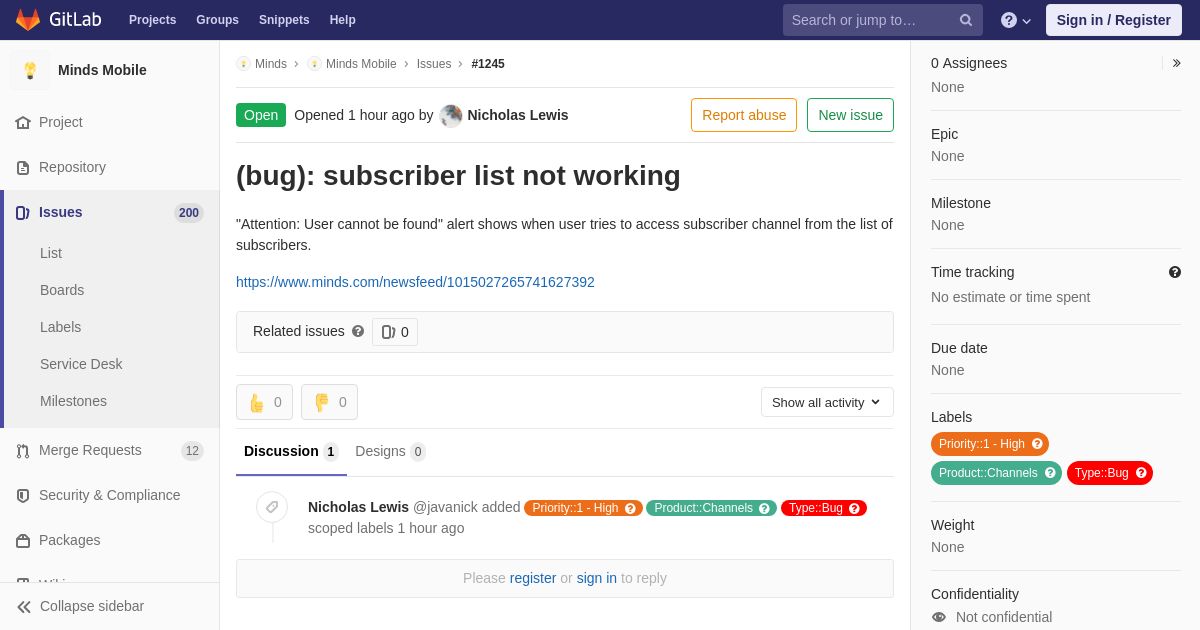The image size is (1200, 630).
Task: Click the Security & Compliance shield icon
Action: 23,495
